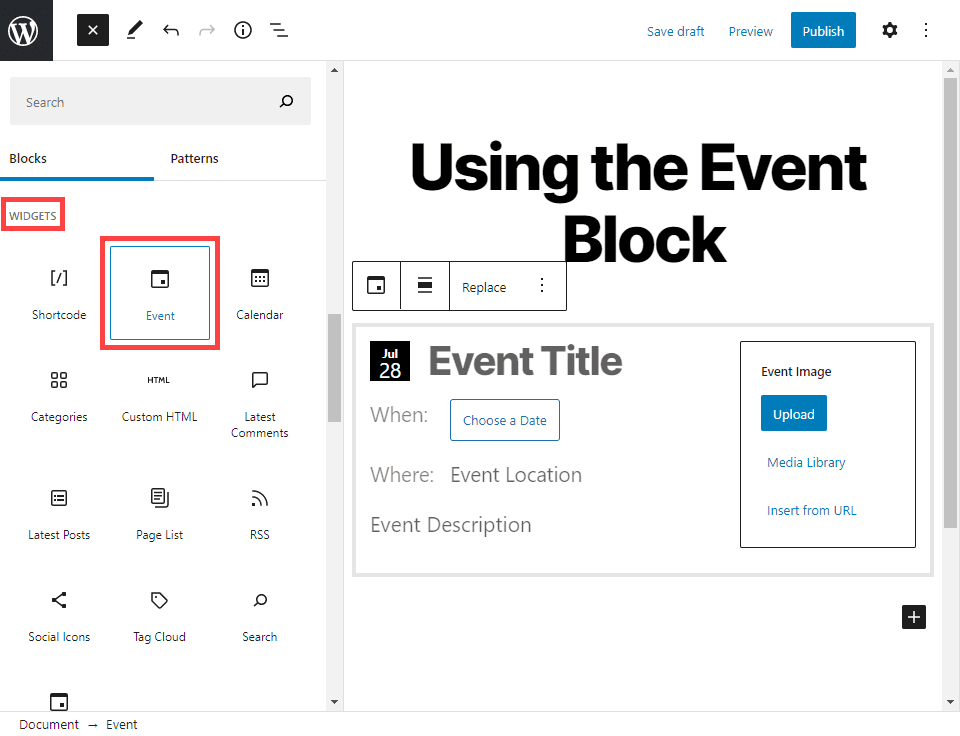
Task: Toggle the Document Overview panel
Action: click(x=278, y=30)
